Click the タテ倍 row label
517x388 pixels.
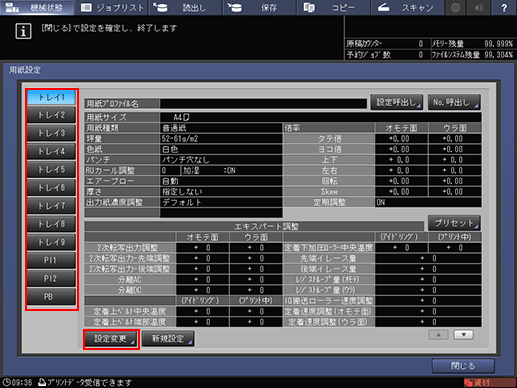coord(329,139)
